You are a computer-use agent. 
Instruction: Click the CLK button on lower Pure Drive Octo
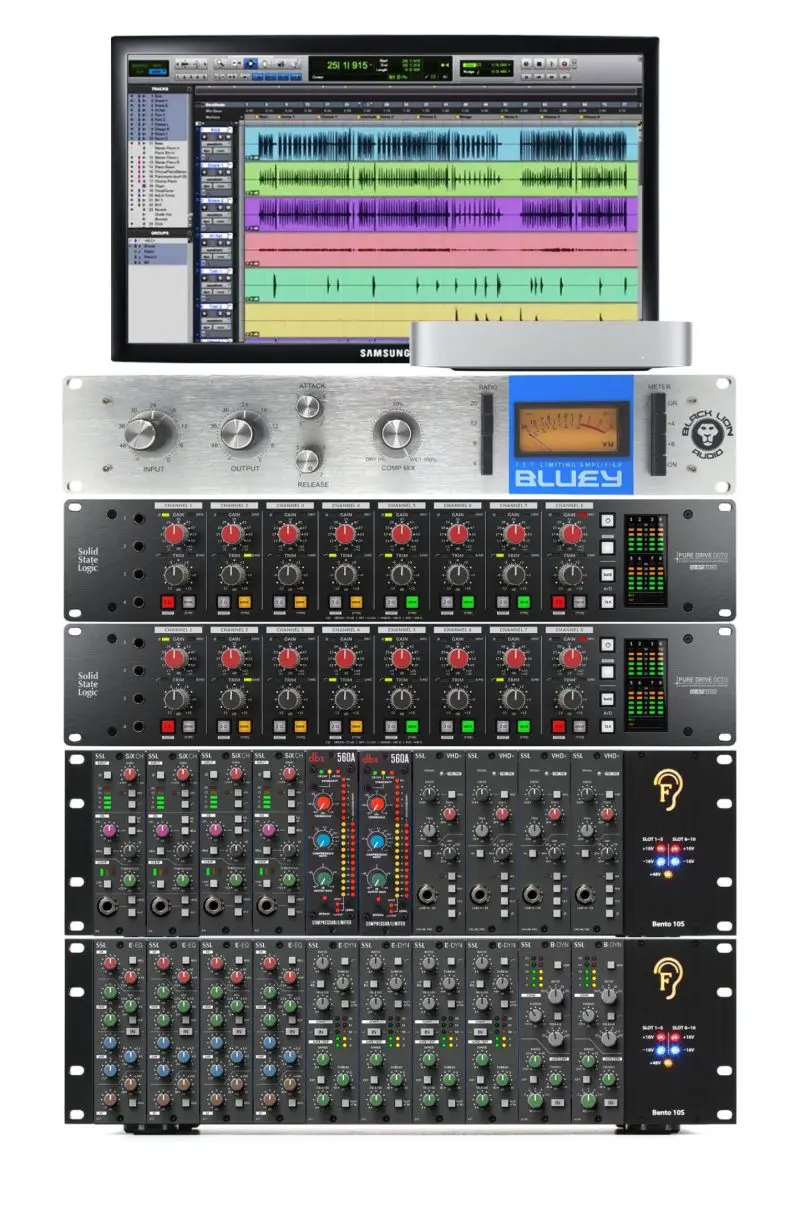[607, 726]
